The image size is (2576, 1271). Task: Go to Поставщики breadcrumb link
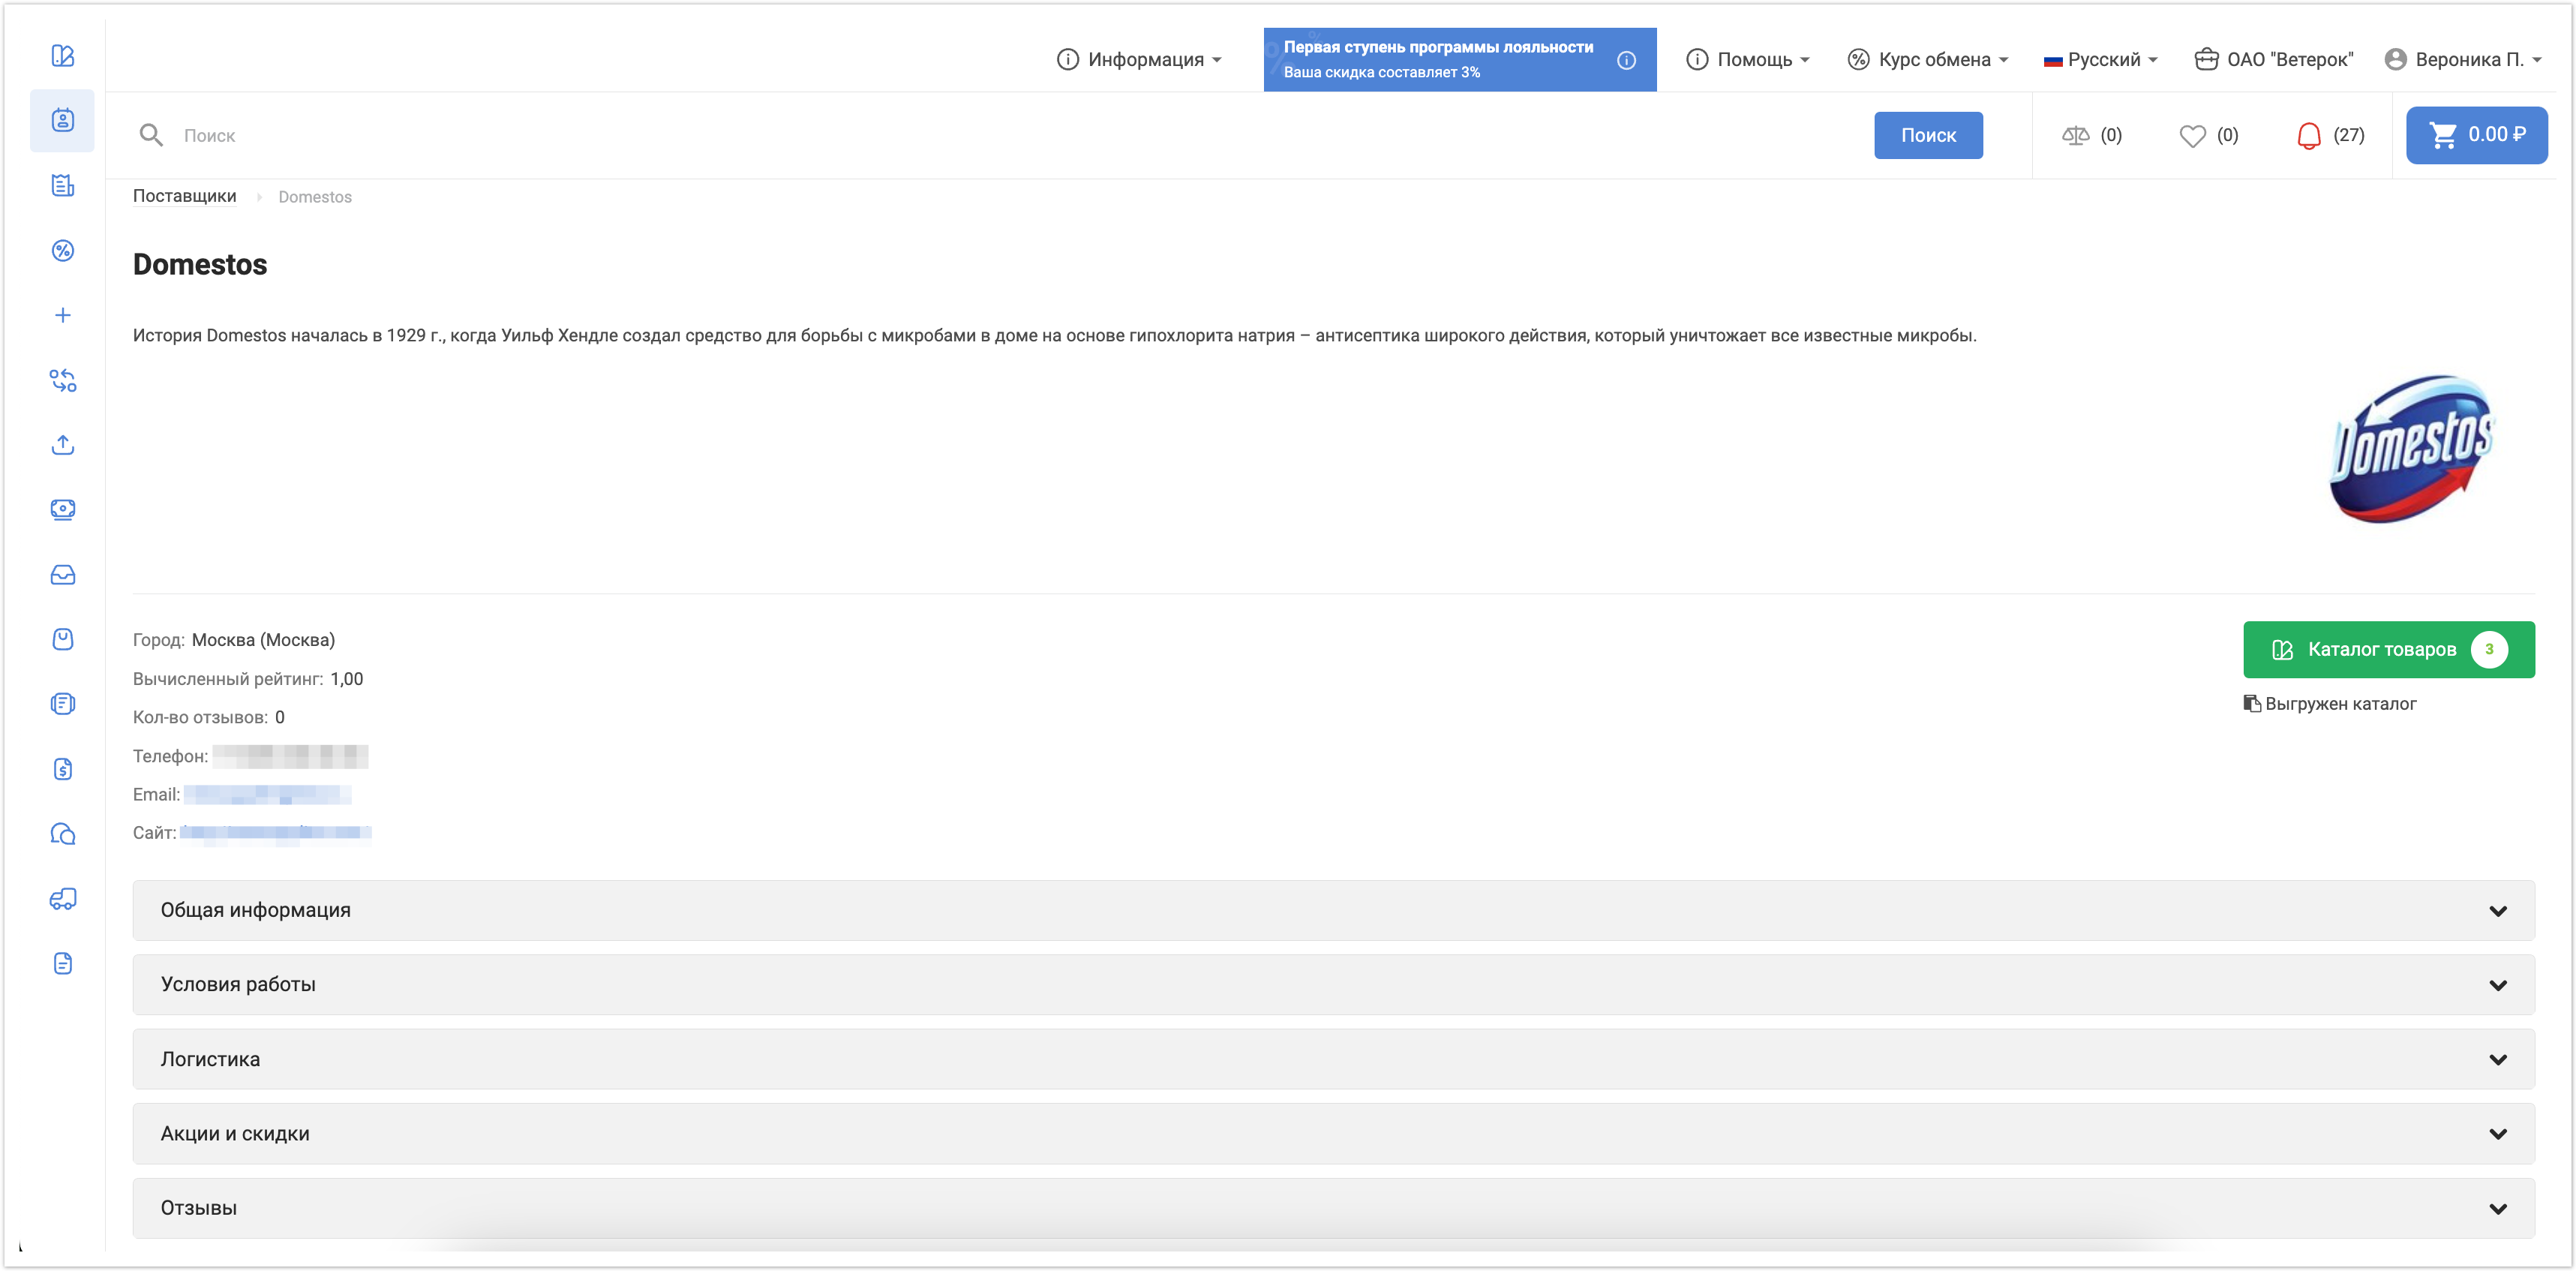pyautogui.click(x=184, y=196)
